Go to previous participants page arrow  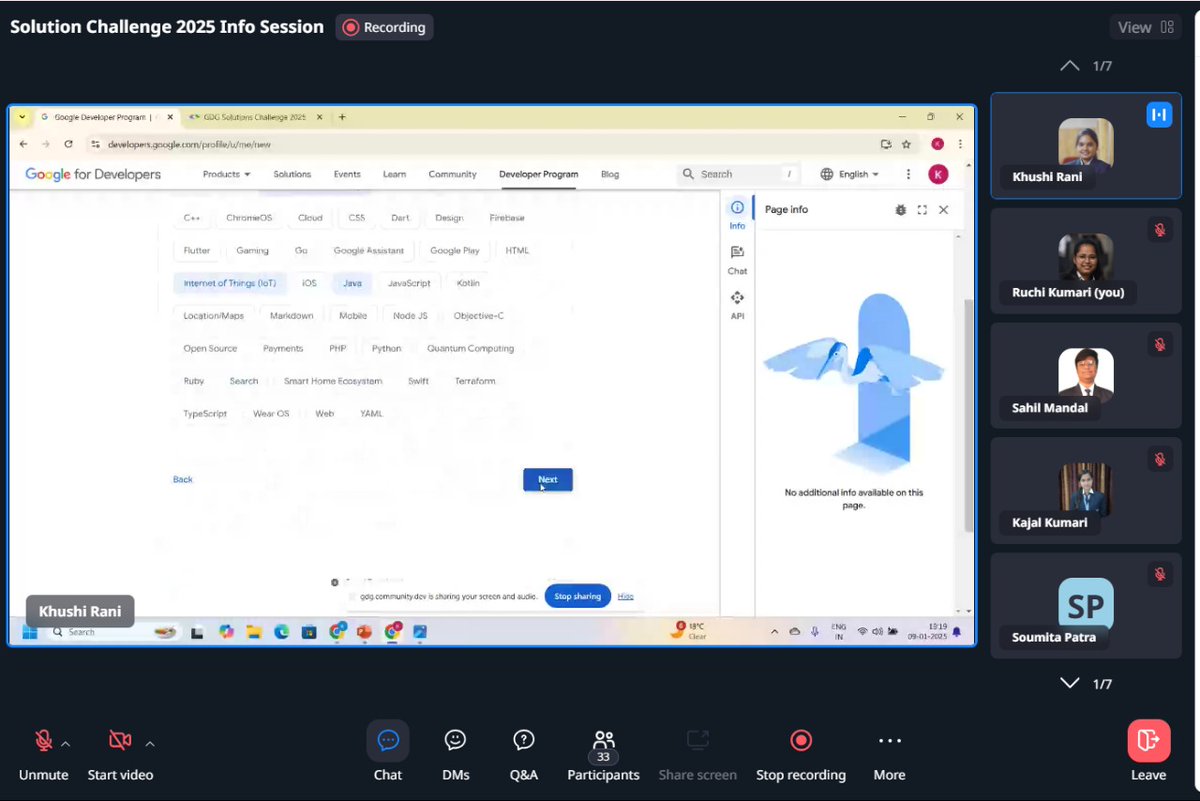[1069, 66]
